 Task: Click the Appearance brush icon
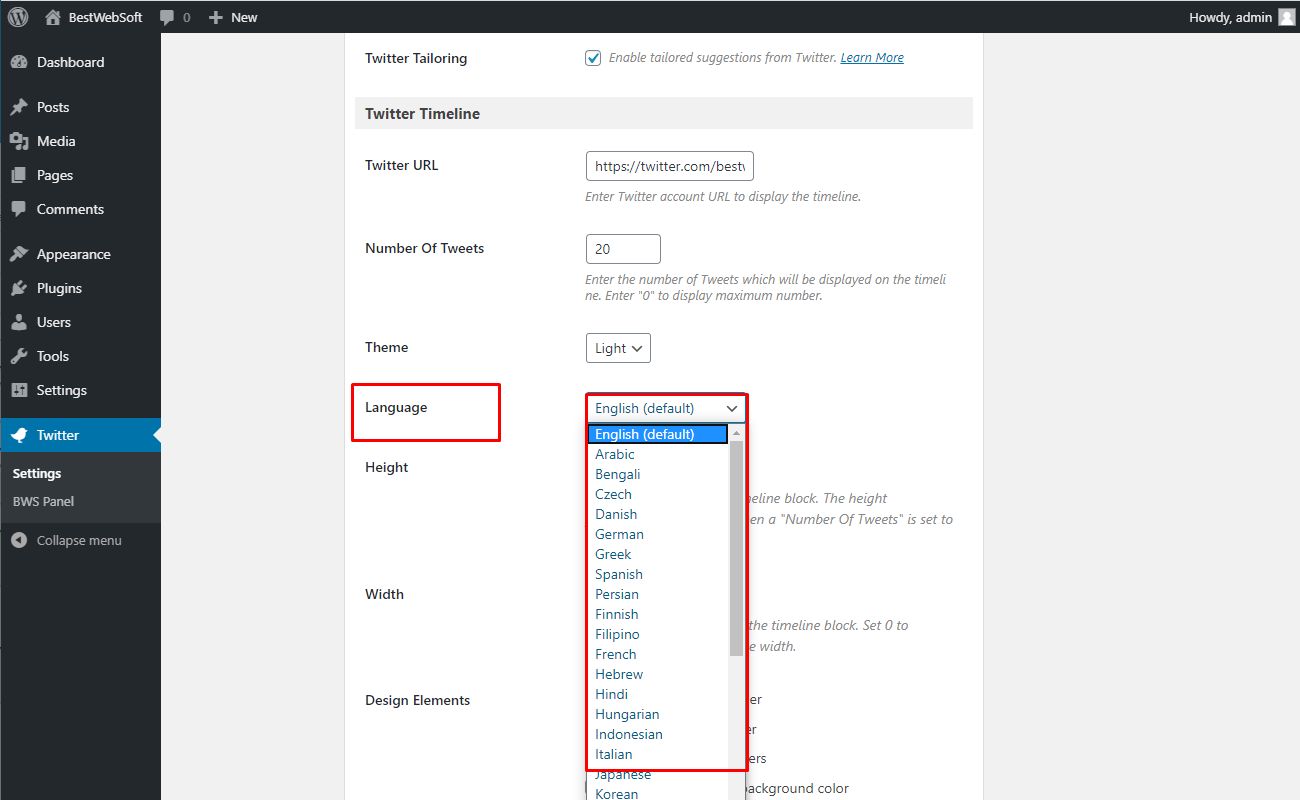[19, 254]
